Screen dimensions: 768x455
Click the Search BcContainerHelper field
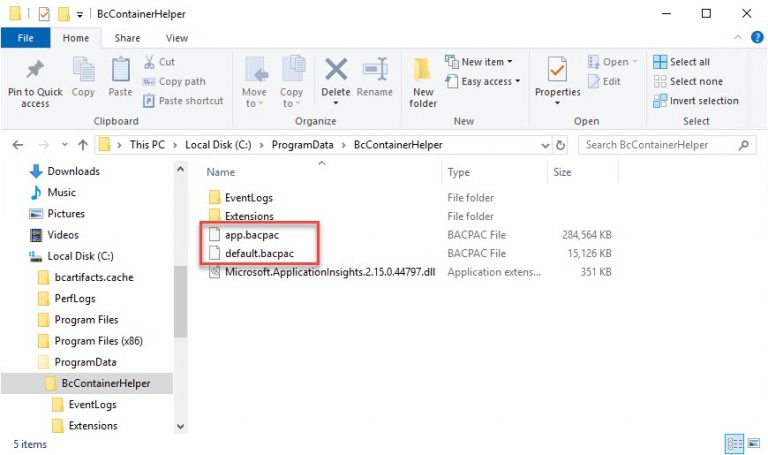pyautogui.click(x=660, y=145)
